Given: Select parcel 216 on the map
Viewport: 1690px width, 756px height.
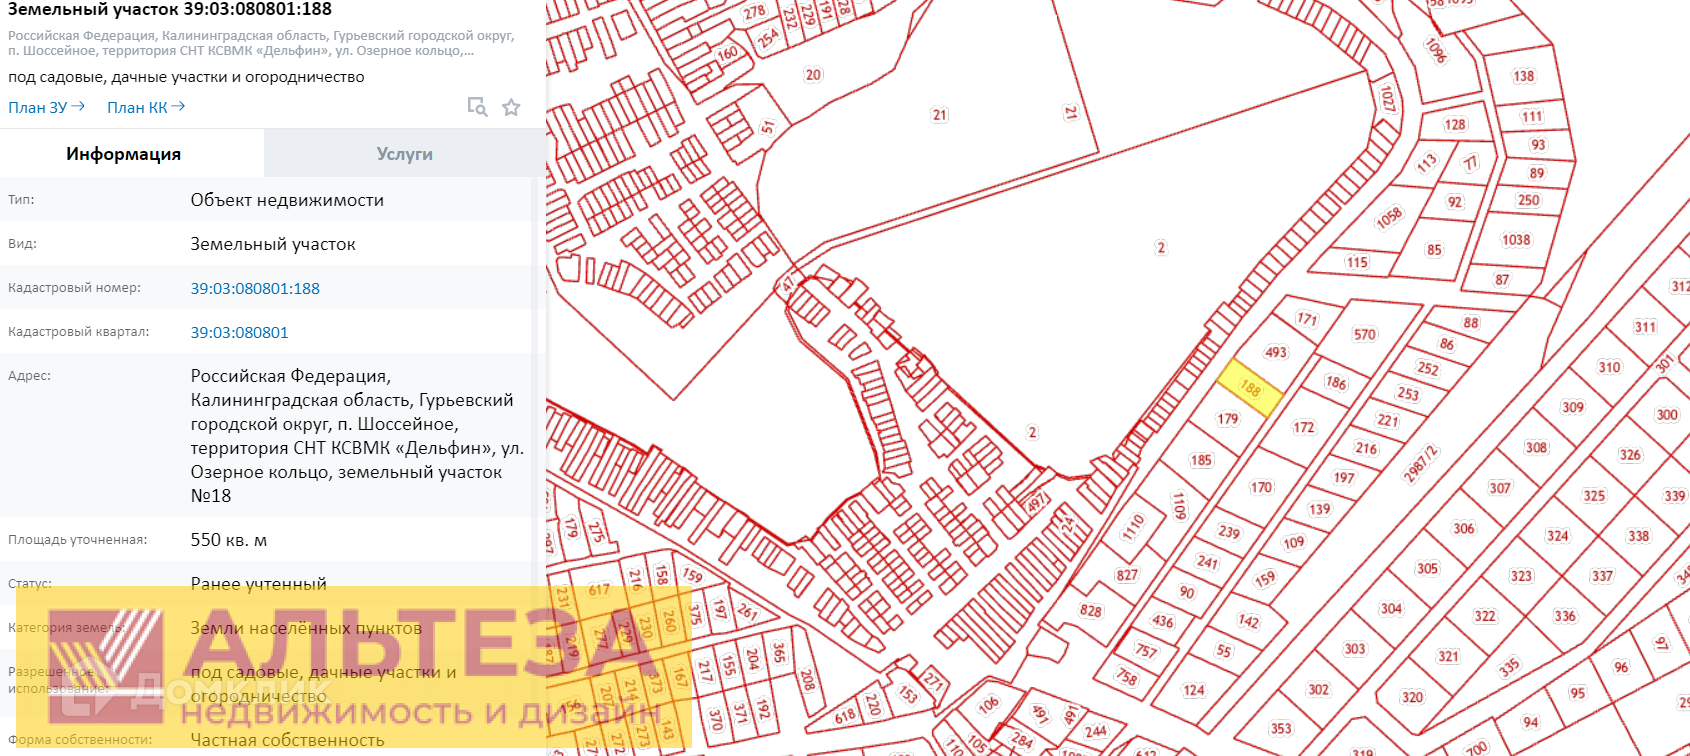Looking at the screenshot, I should click(1366, 448).
